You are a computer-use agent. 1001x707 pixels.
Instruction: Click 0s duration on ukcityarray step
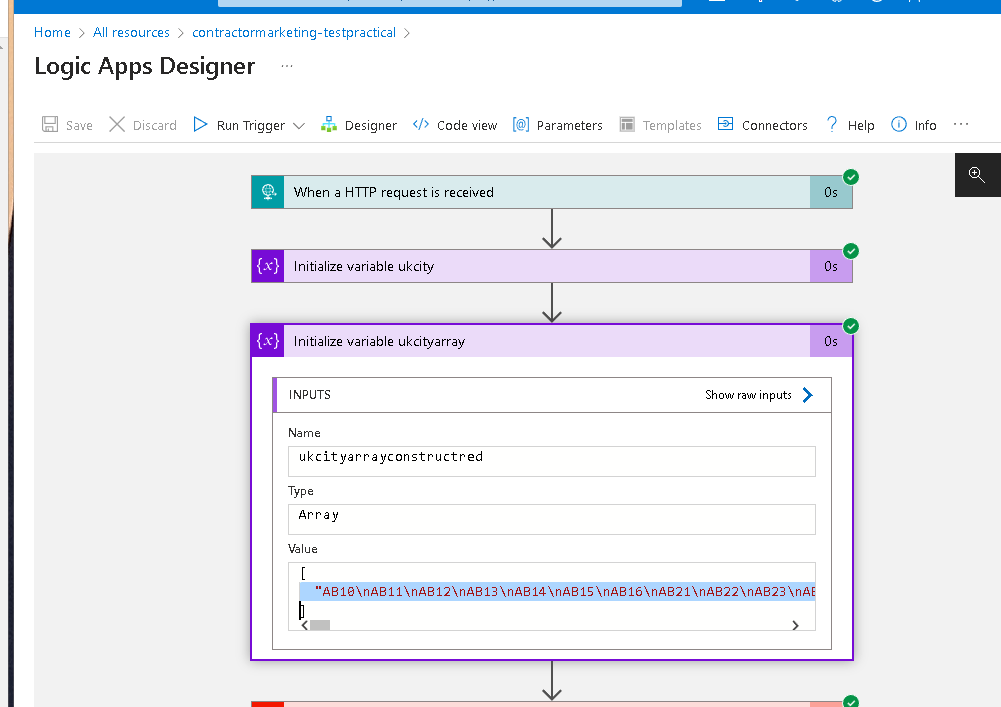click(831, 341)
